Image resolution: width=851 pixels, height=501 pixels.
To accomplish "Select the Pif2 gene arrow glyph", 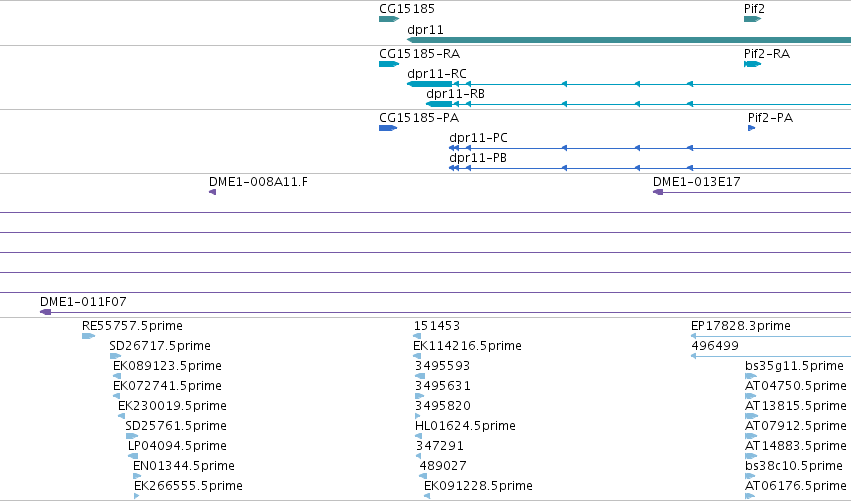I will pyautogui.click(x=752, y=19).
